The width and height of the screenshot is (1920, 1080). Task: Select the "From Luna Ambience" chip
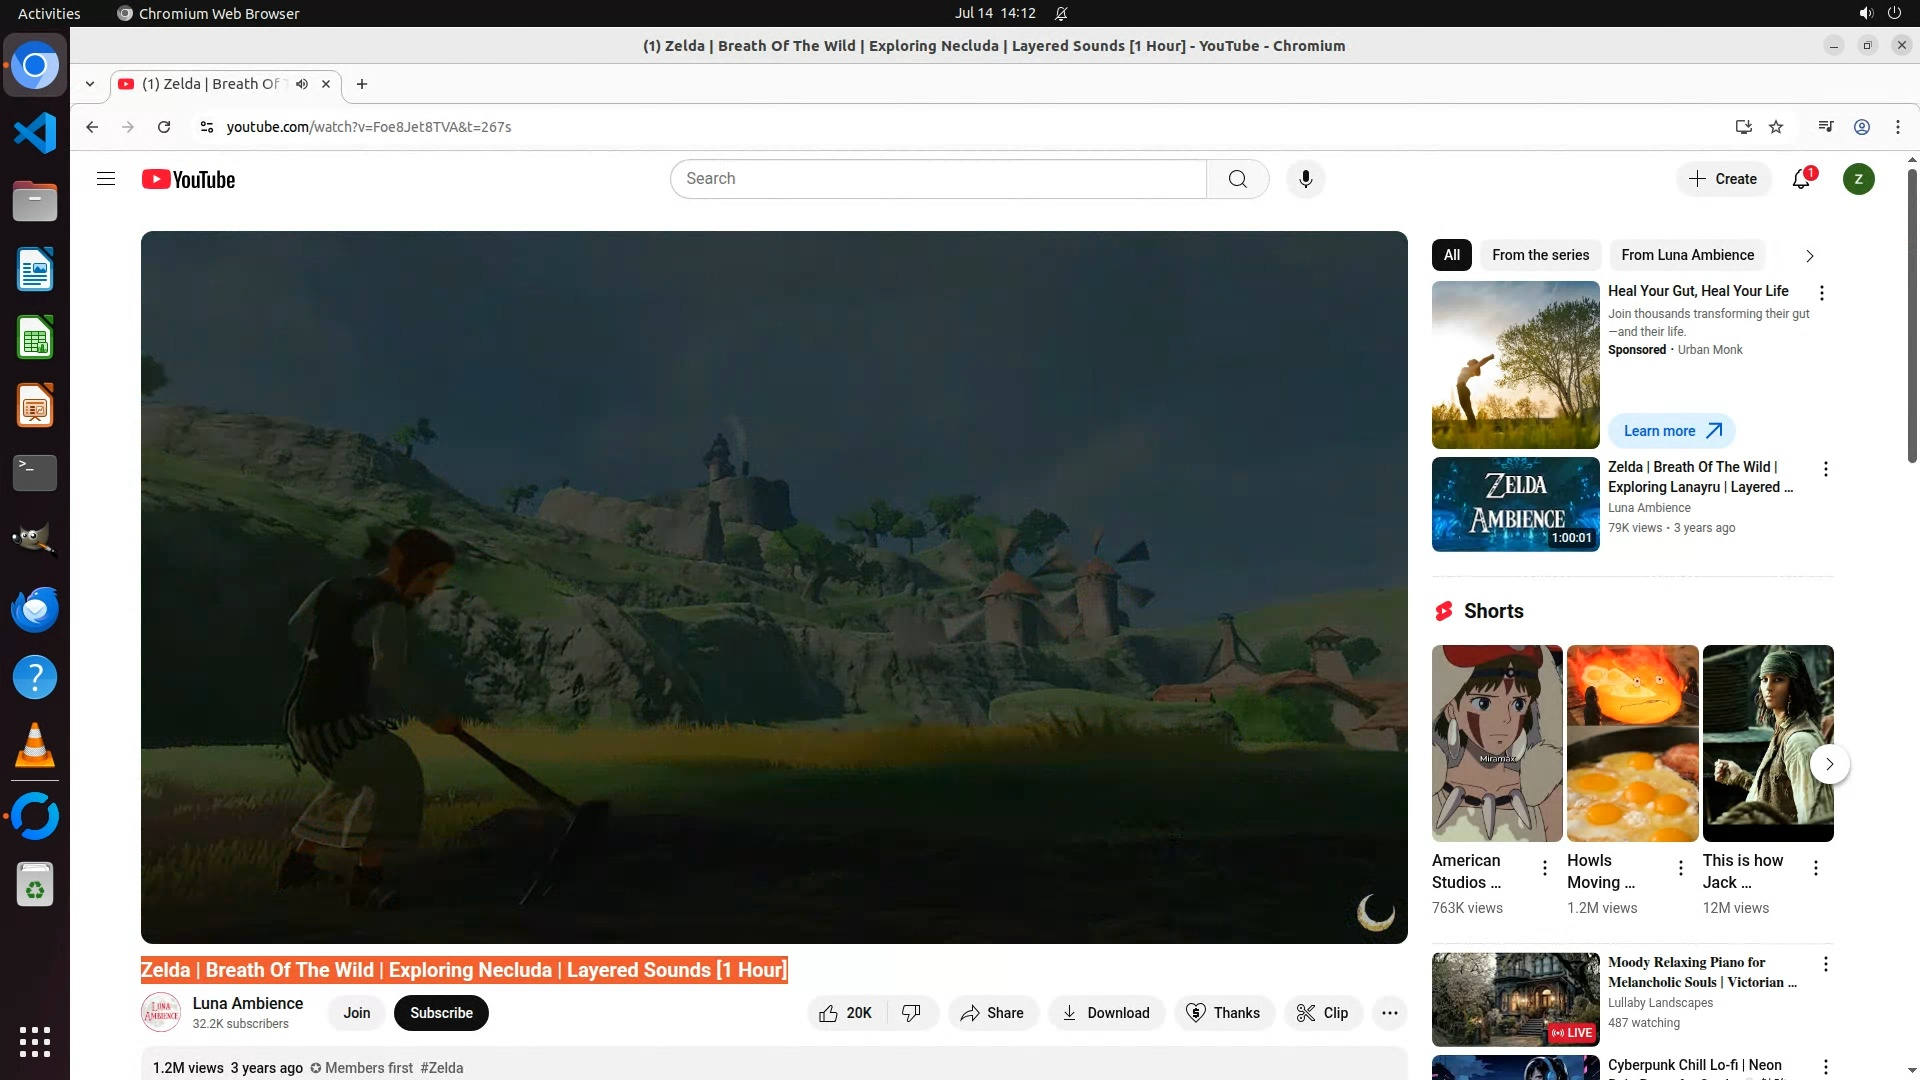pyautogui.click(x=1687, y=255)
